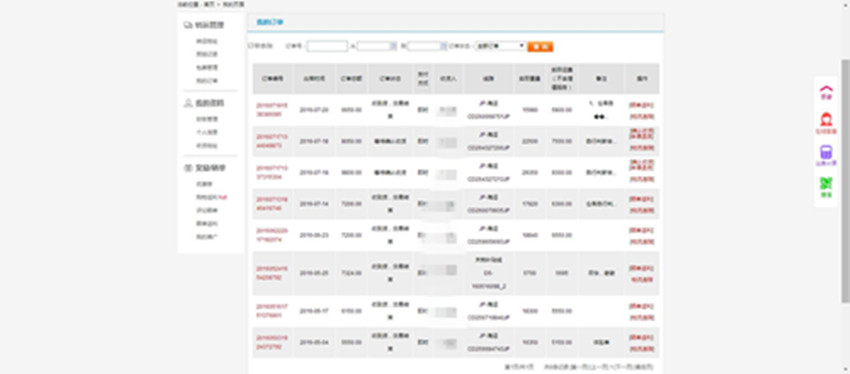Screen dimensions: 850x374
Task: Click the freight value 5150.00
Action: pos(562,342)
